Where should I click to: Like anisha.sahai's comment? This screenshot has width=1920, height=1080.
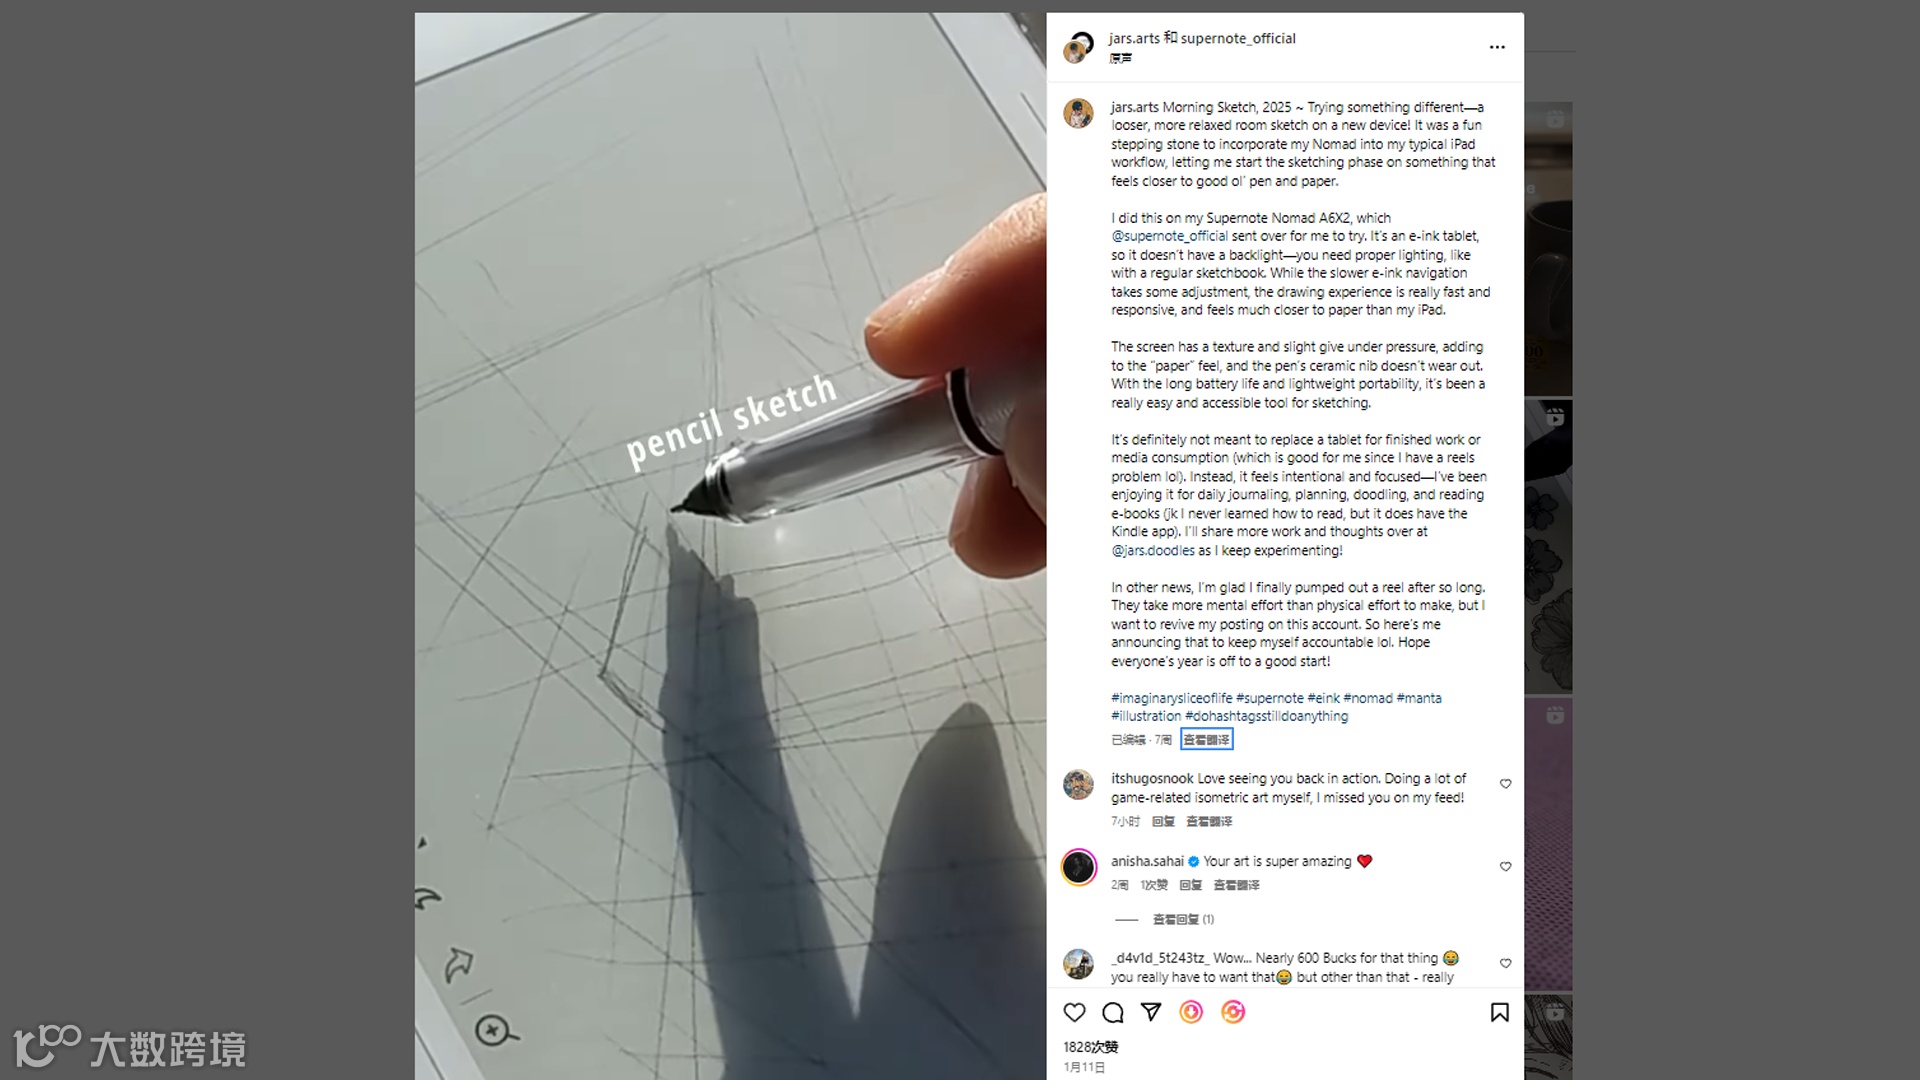1505,867
